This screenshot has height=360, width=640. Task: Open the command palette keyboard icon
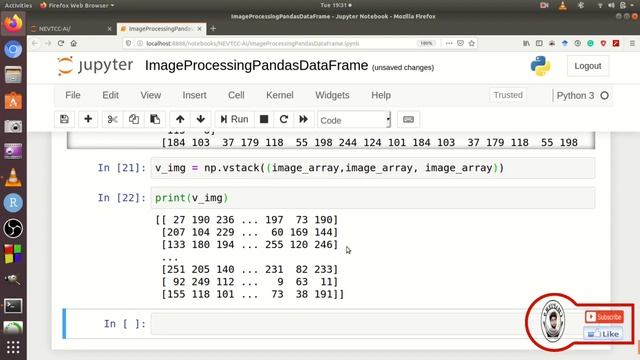[x=408, y=119]
